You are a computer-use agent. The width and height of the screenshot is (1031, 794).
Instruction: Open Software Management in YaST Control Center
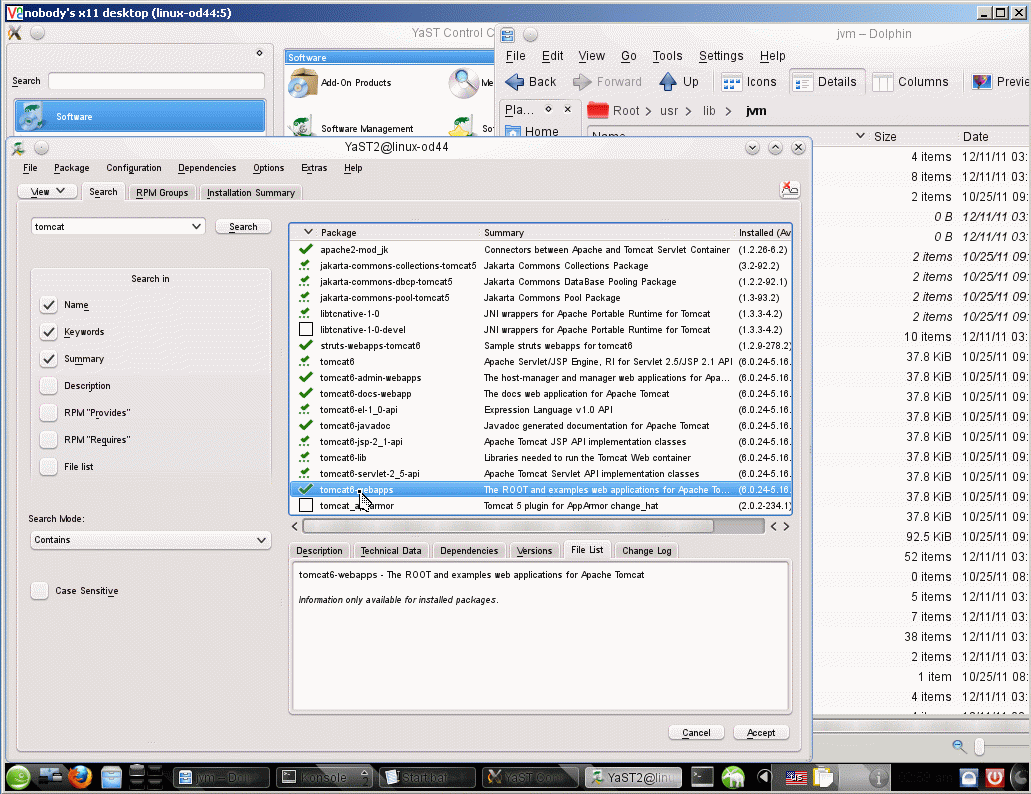(352, 128)
